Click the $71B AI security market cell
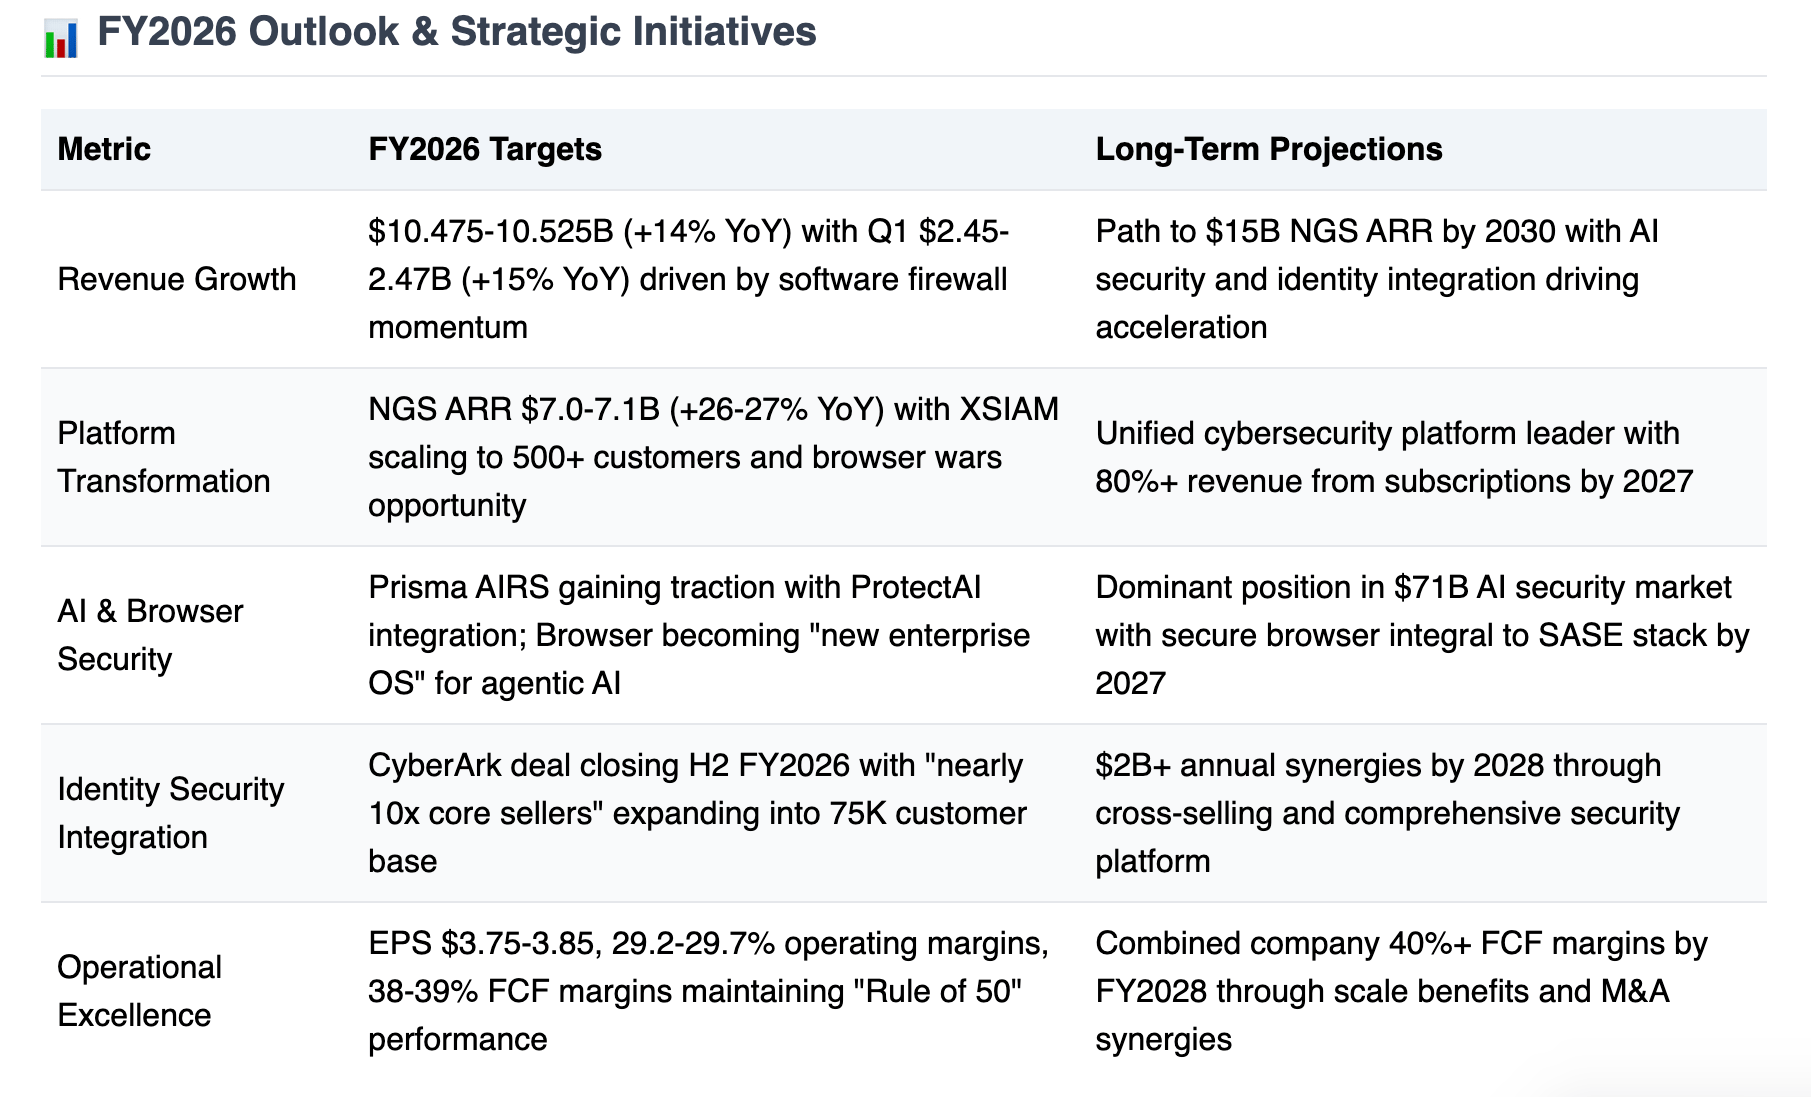The width and height of the screenshot is (1811, 1097). click(x=1422, y=635)
